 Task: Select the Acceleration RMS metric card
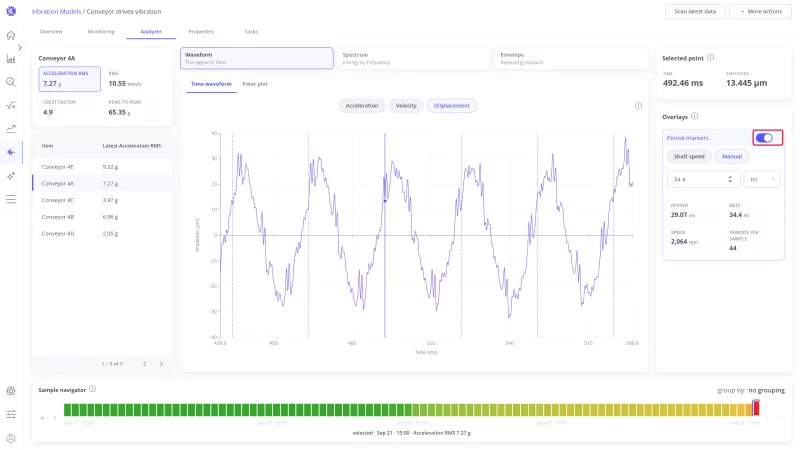[x=69, y=79]
